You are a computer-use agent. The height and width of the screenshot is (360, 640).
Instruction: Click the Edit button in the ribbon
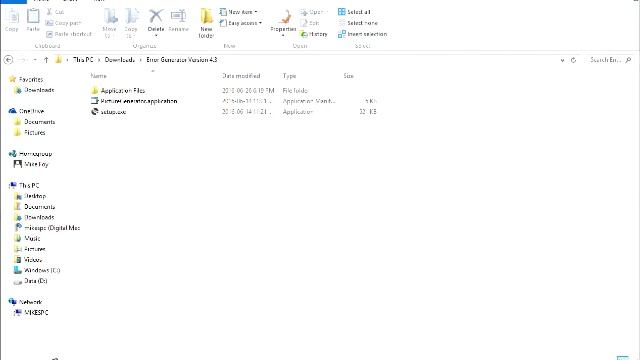coord(310,23)
